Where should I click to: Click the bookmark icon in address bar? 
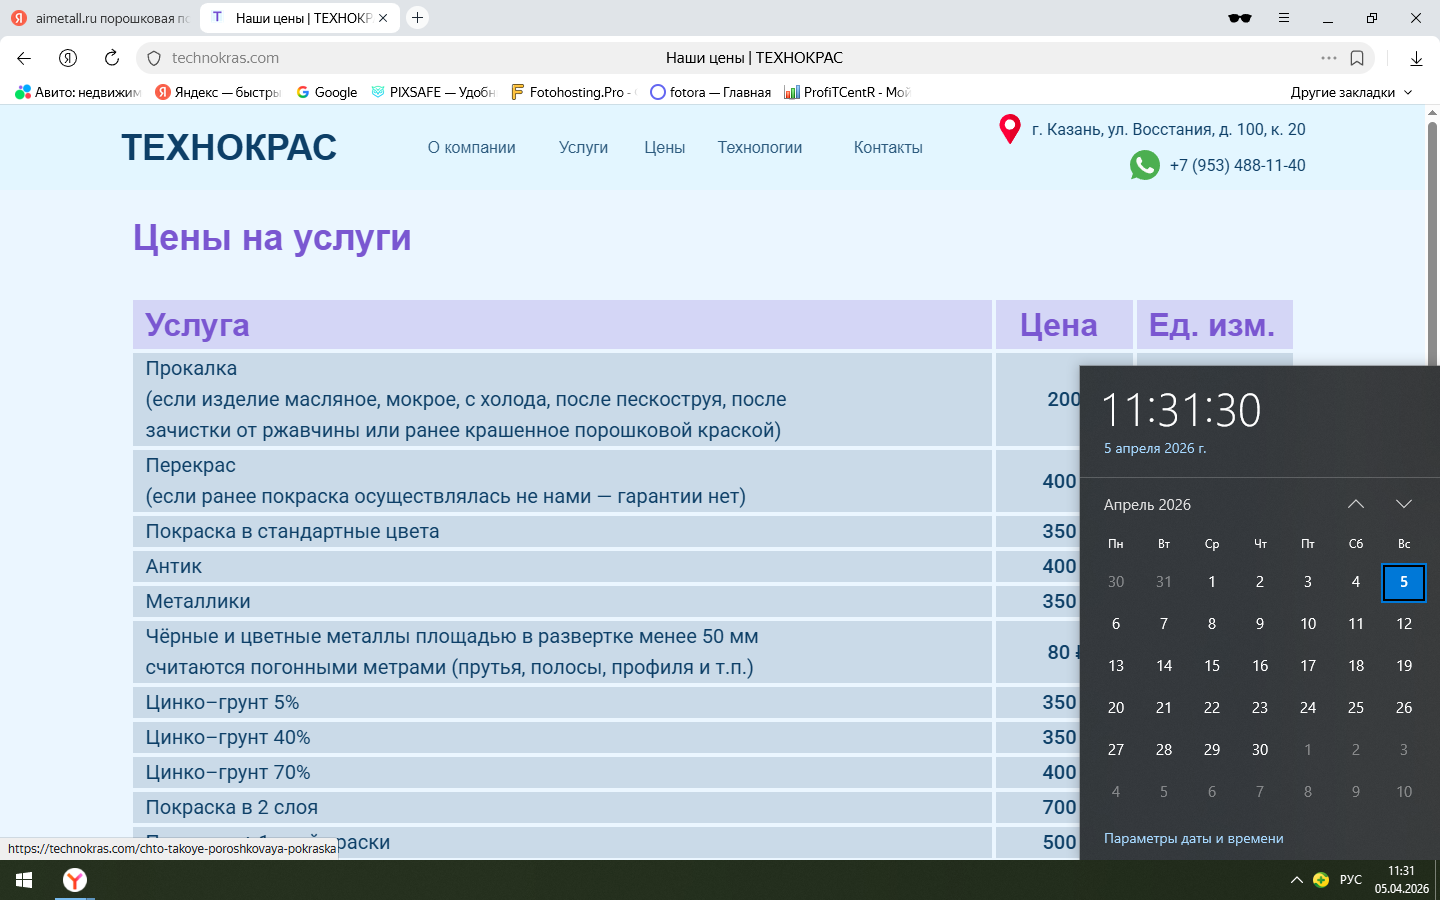pos(1357,58)
